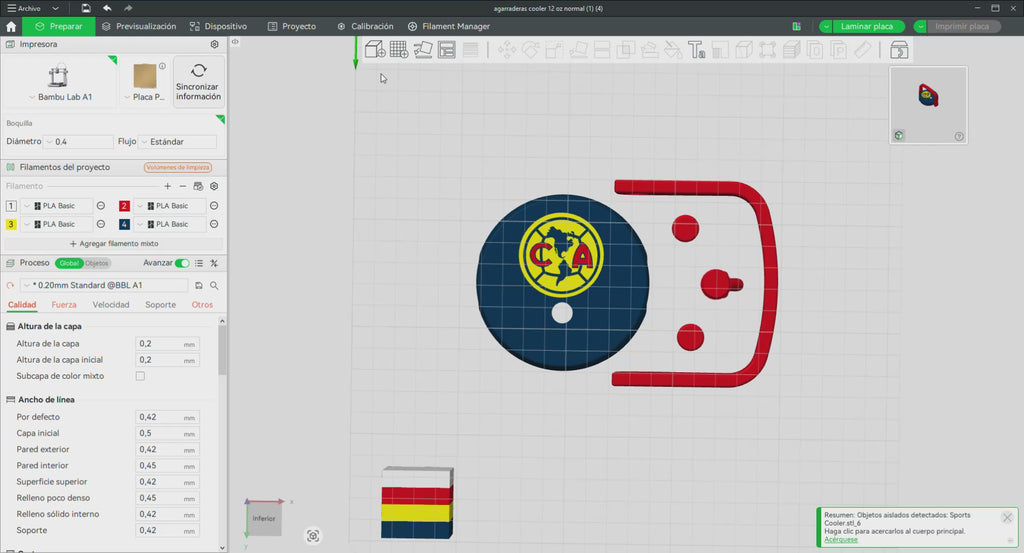
Task: Open filament settings gear icon
Action: (214, 186)
